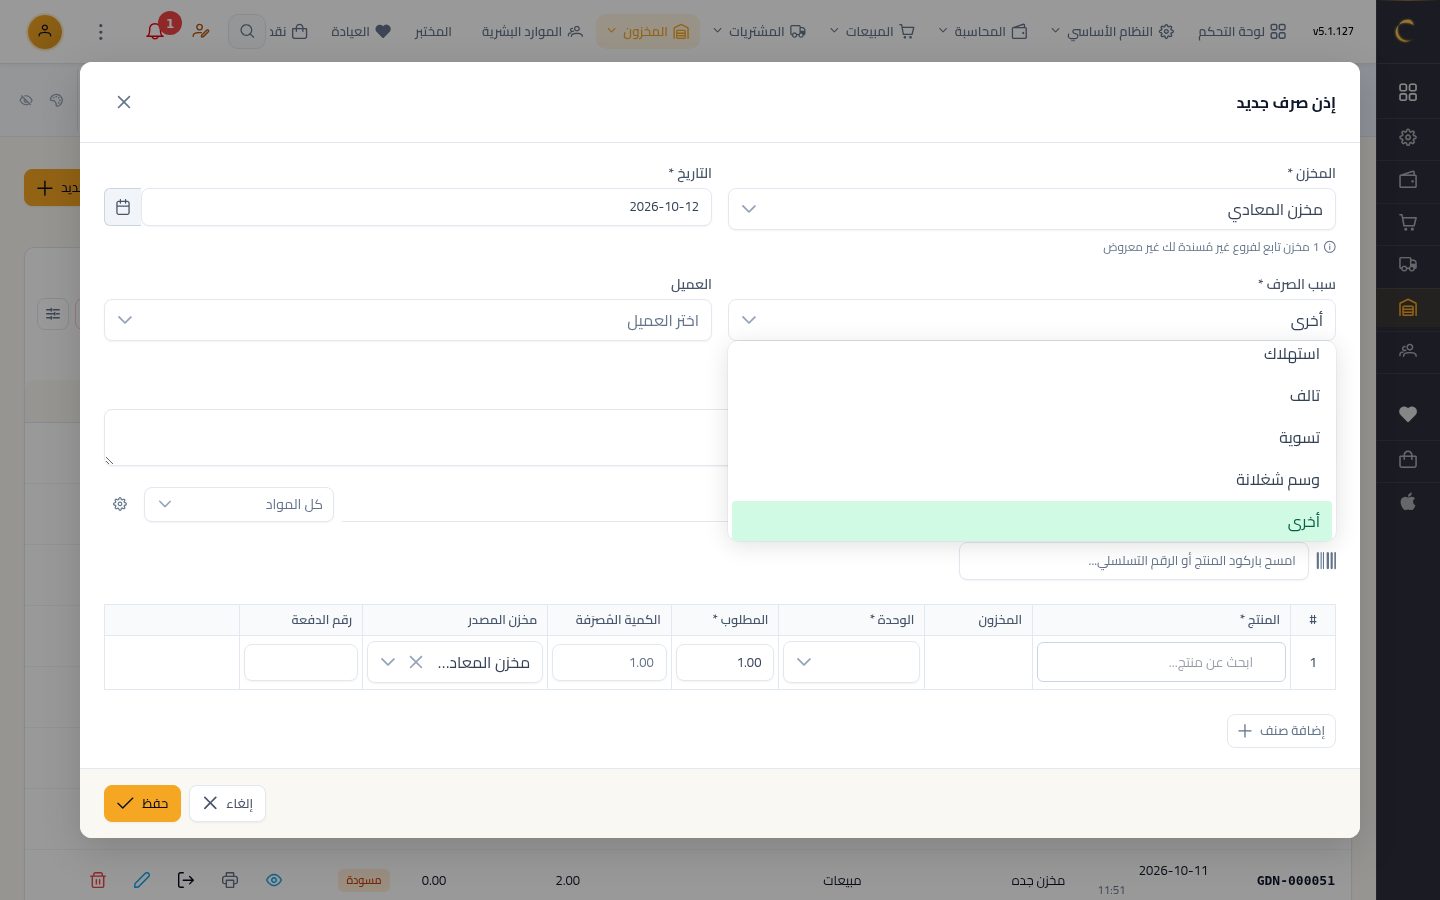
Task: Save the form with حفظ button
Action: (142, 803)
